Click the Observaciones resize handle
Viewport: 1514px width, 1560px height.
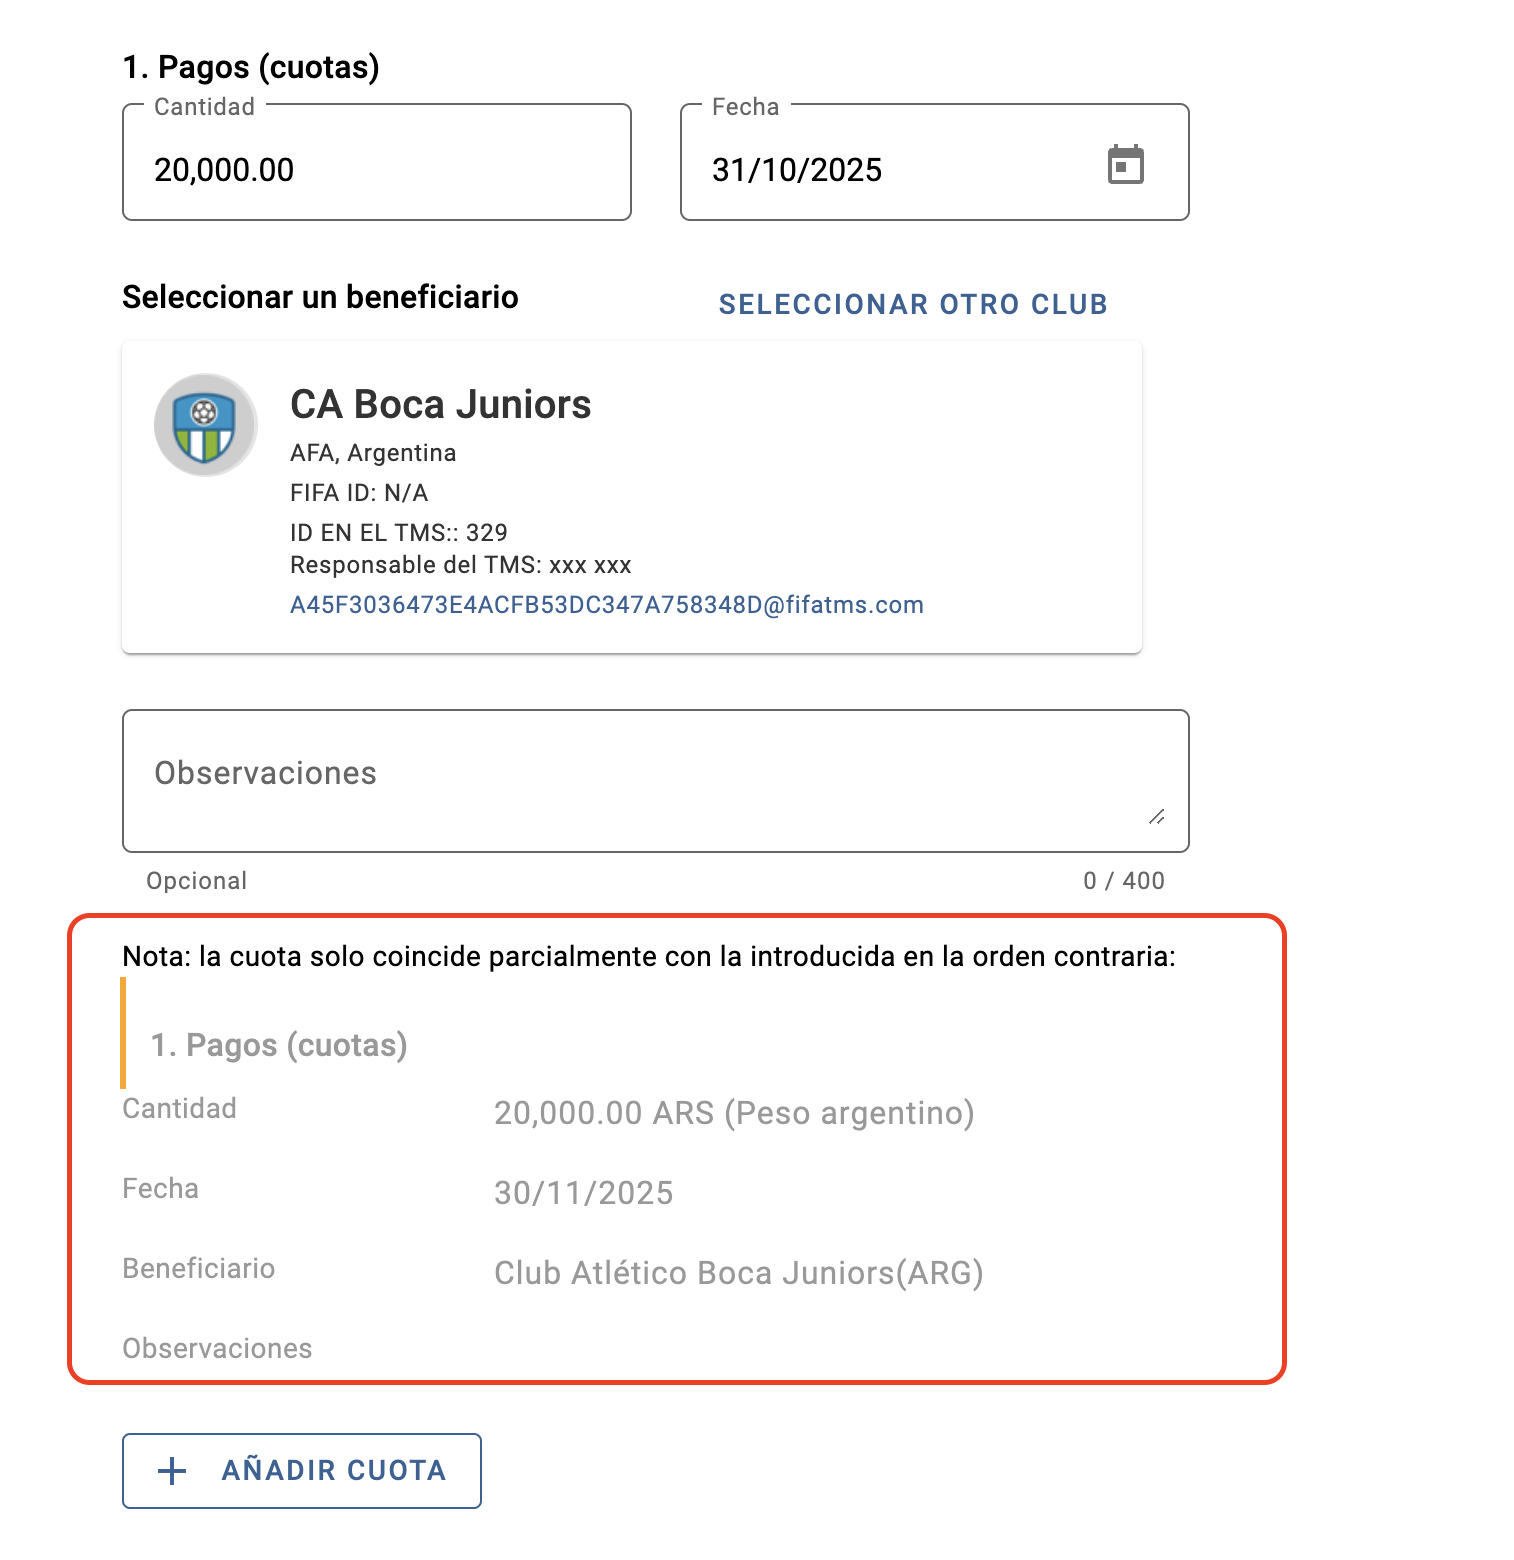[x=1157, y=817]
